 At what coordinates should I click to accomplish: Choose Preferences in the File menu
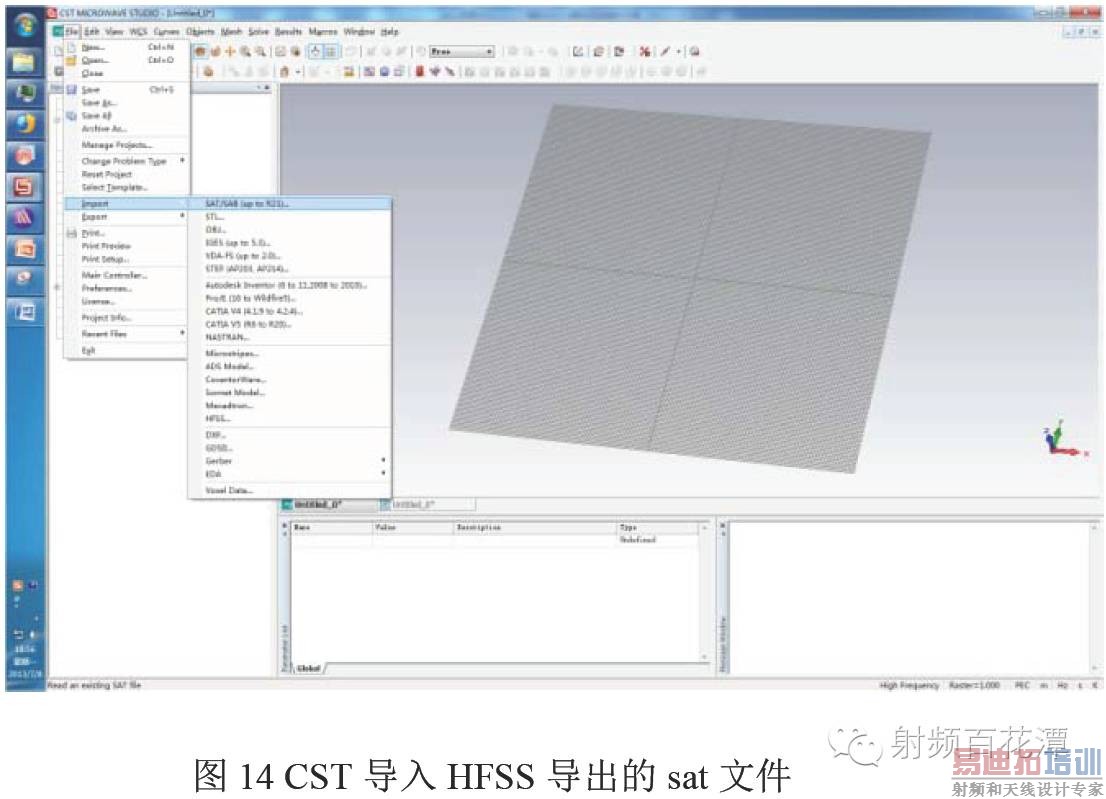click(x=127, y=288)
